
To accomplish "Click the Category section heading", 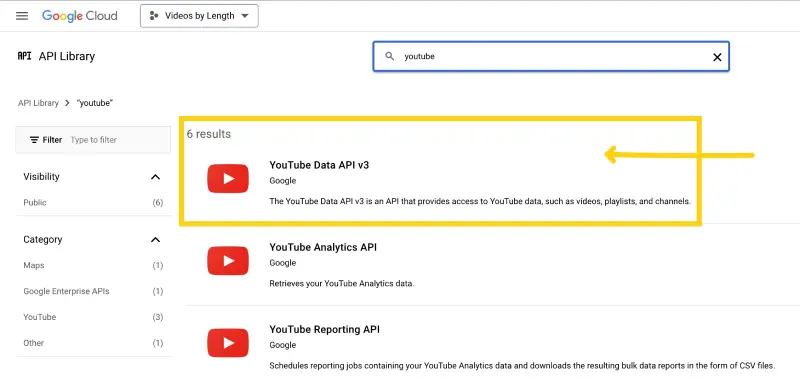I will point(43,240).
